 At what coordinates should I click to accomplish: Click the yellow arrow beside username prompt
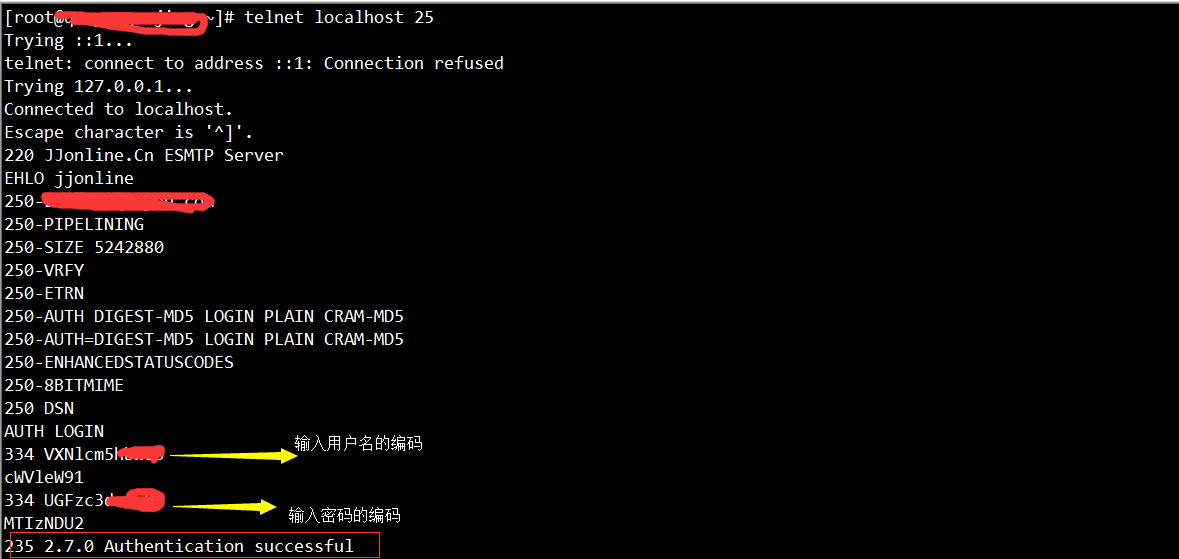coord(235,454)
